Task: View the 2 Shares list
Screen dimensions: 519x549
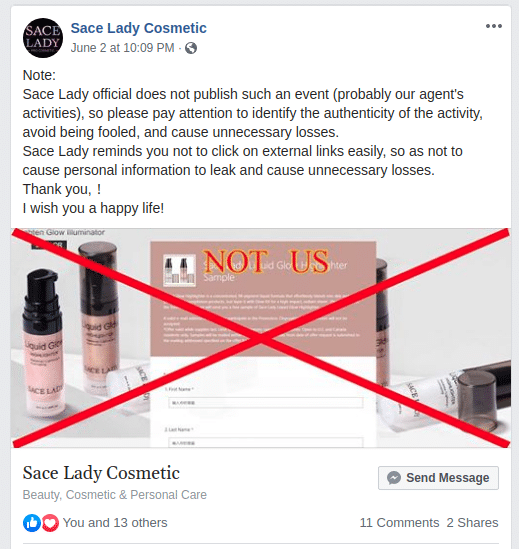Action: point(472,523)
